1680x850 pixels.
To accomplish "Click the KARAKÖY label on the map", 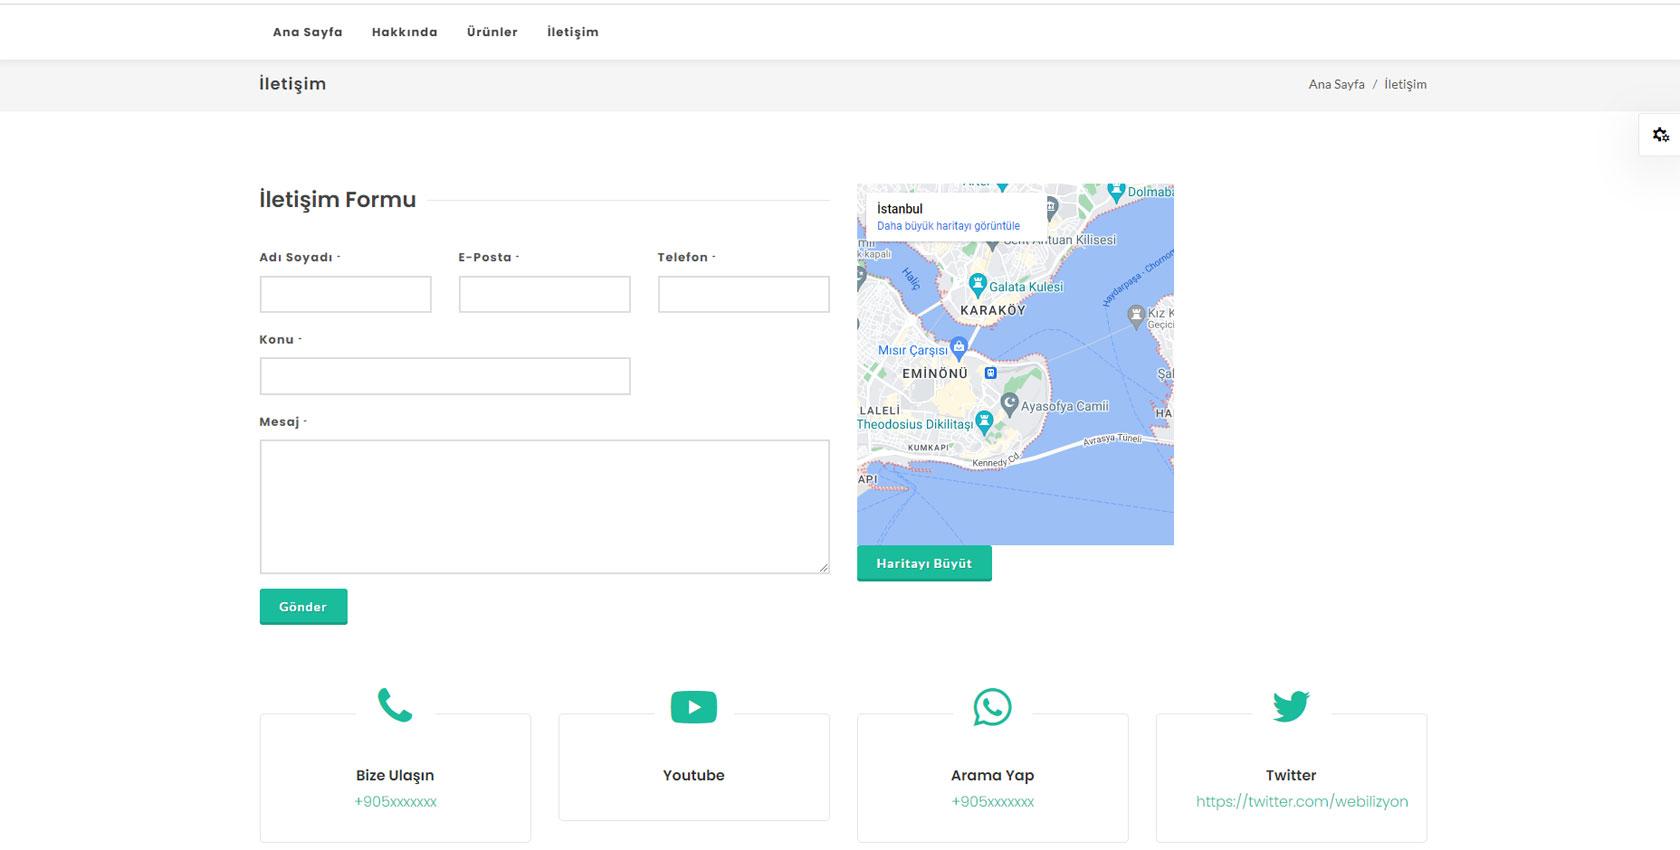I will 993,310.
